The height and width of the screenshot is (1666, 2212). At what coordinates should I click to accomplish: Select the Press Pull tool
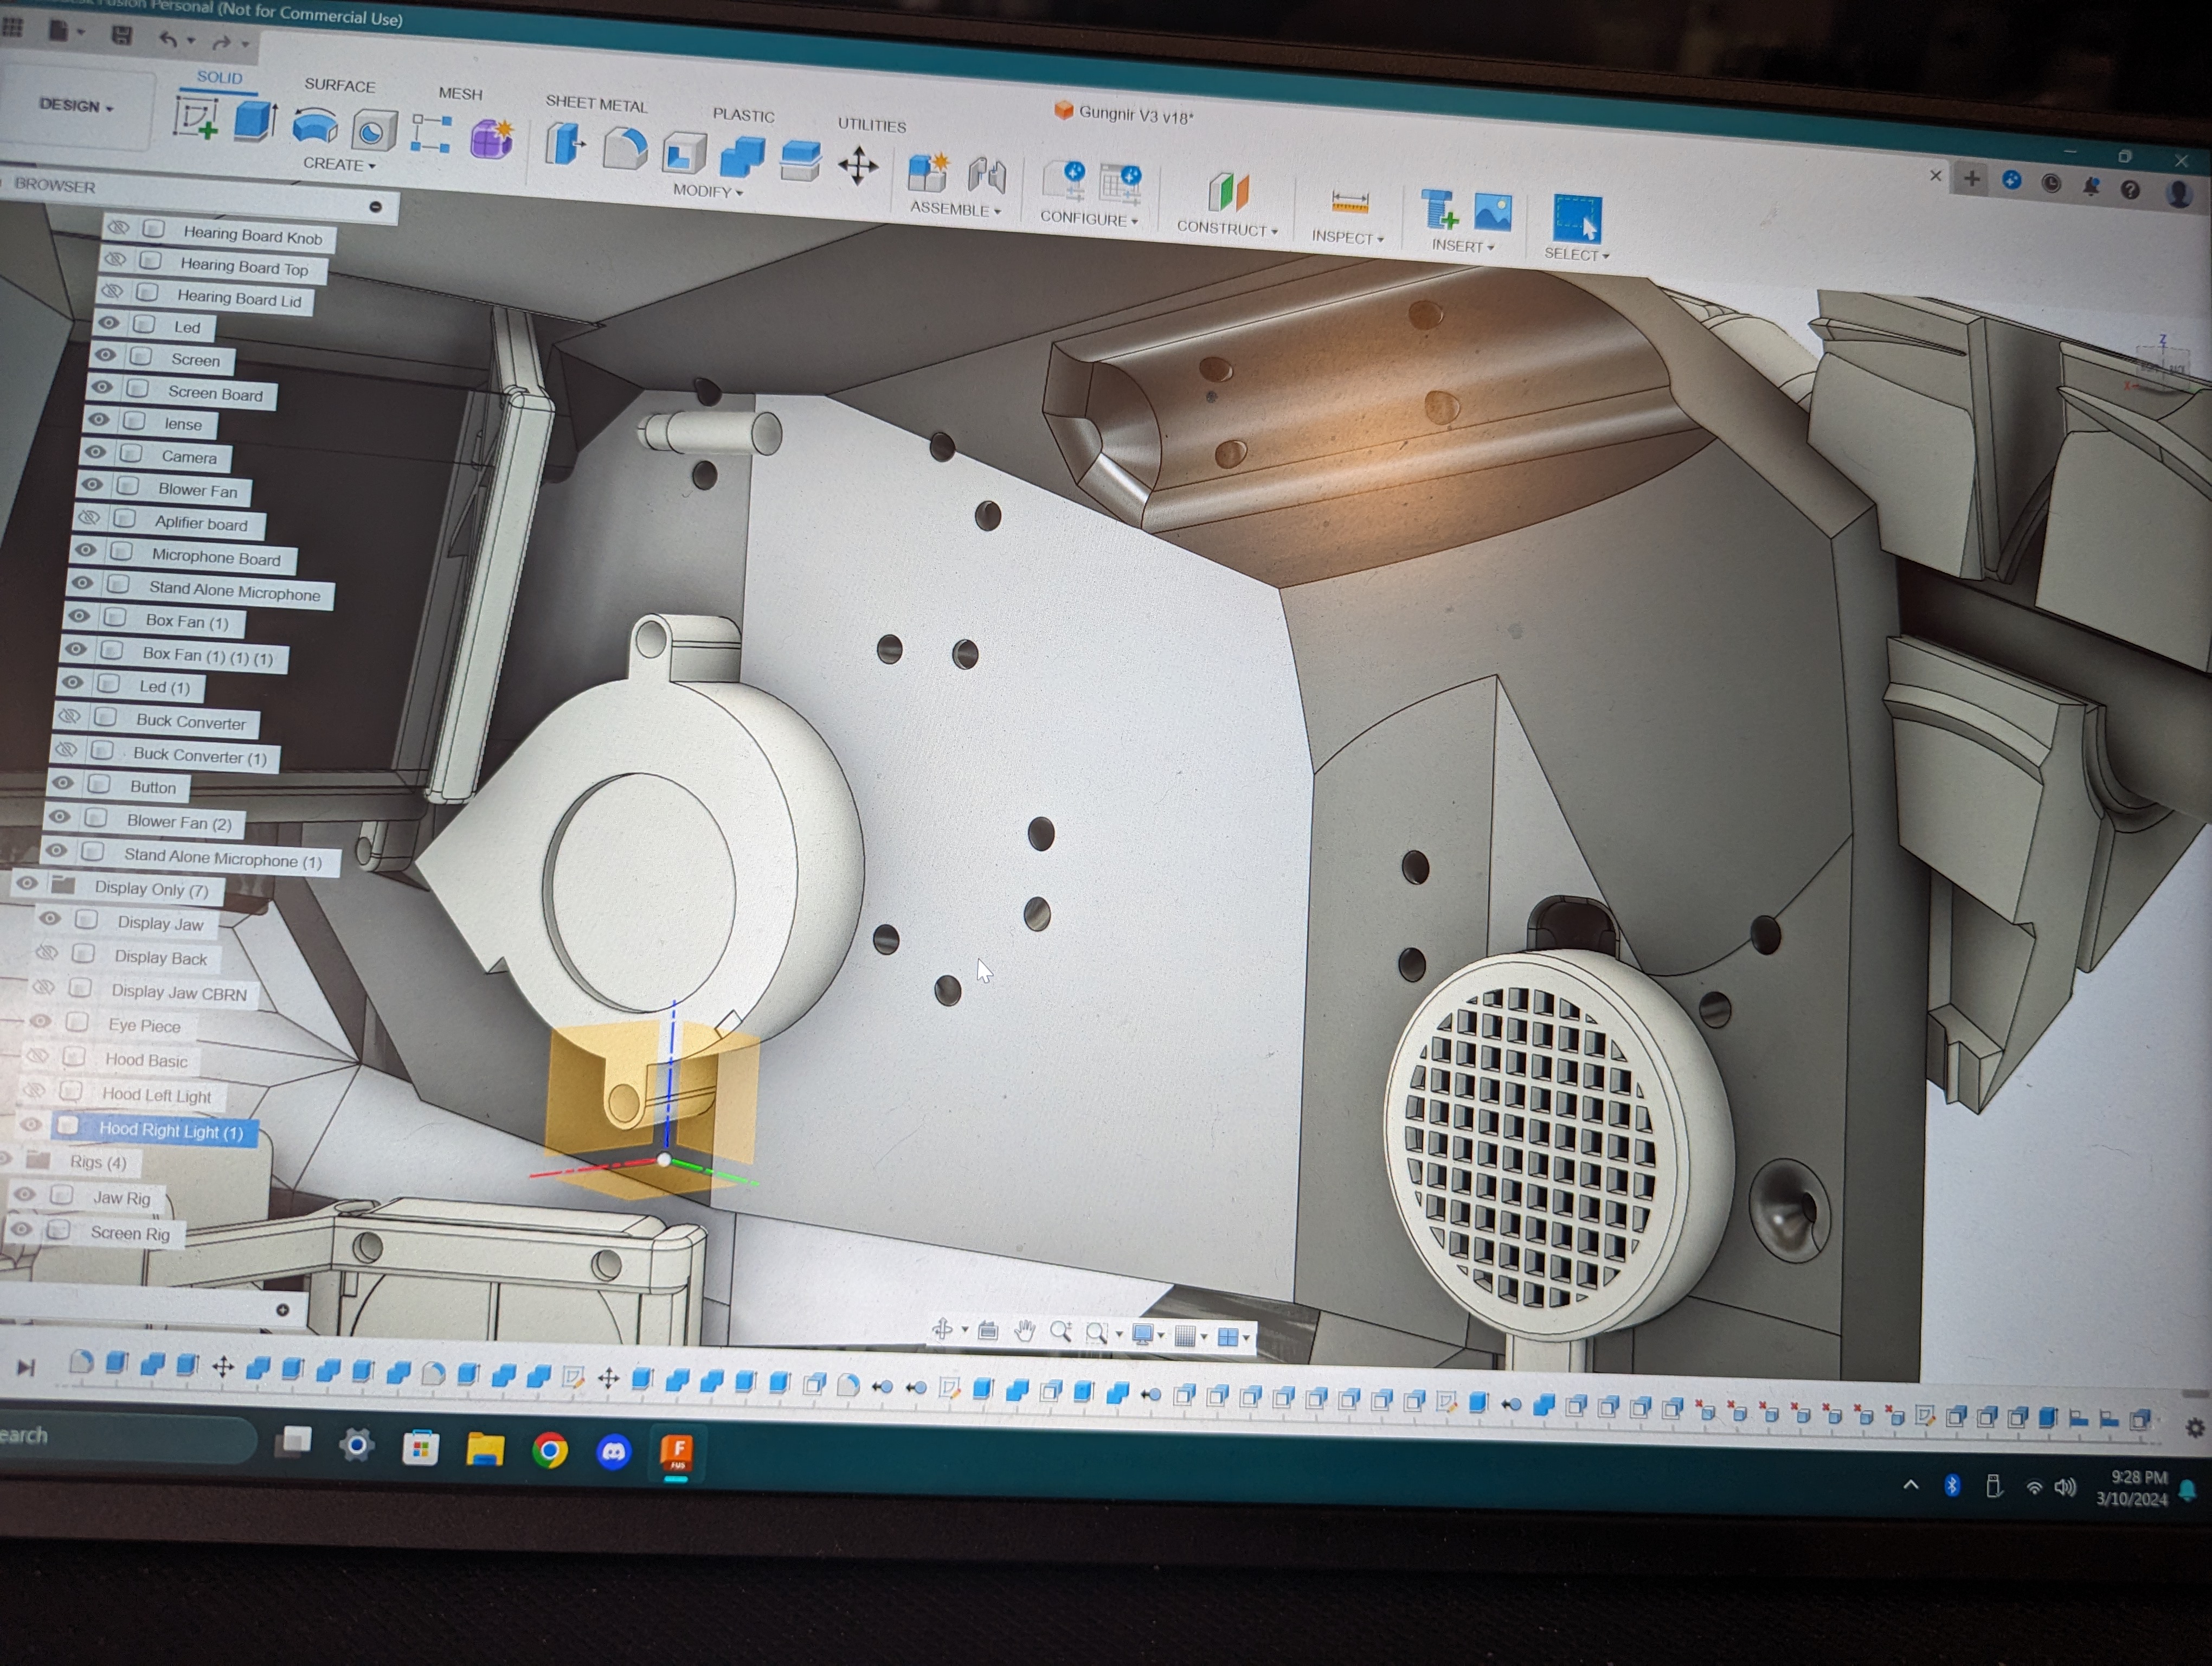pos(565,145)
